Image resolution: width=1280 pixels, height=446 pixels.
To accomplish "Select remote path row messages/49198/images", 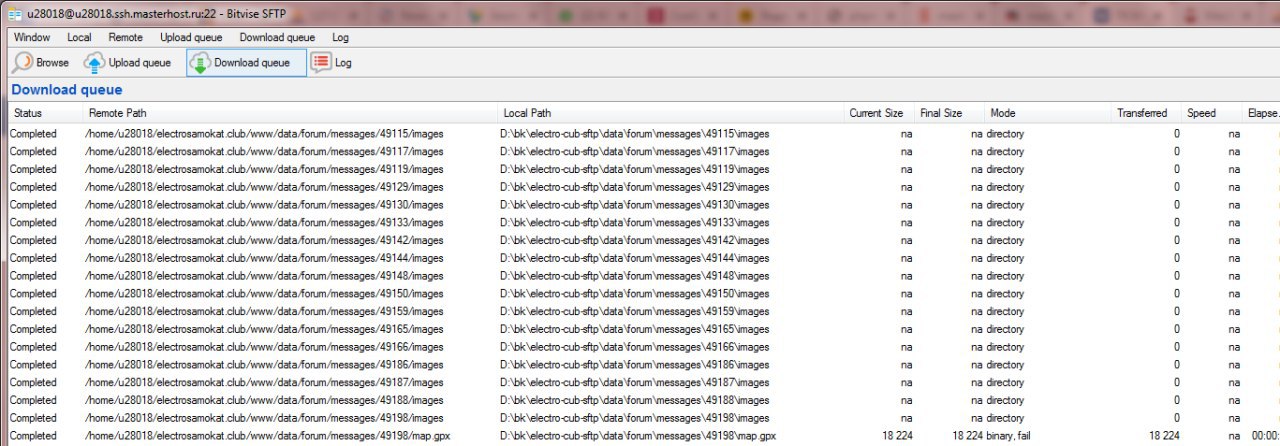I will (265, 417).
